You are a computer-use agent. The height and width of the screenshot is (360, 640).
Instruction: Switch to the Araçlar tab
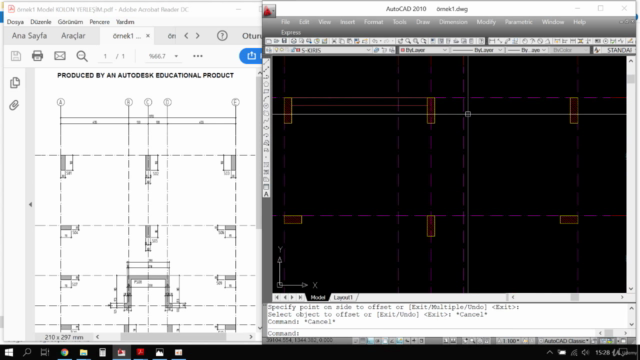[x=73, y=36]
